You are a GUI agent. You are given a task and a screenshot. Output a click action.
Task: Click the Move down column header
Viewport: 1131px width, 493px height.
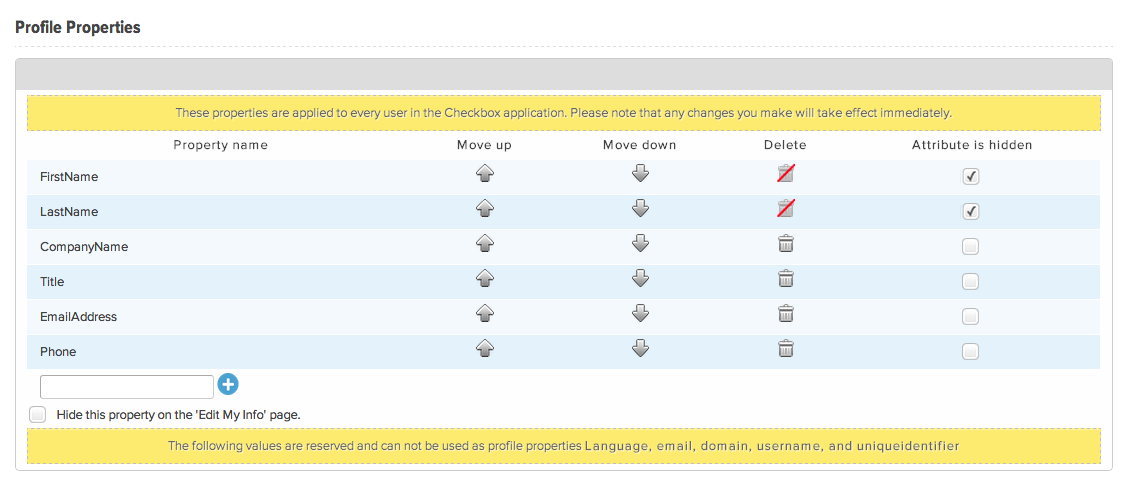[x=640, y=145]
